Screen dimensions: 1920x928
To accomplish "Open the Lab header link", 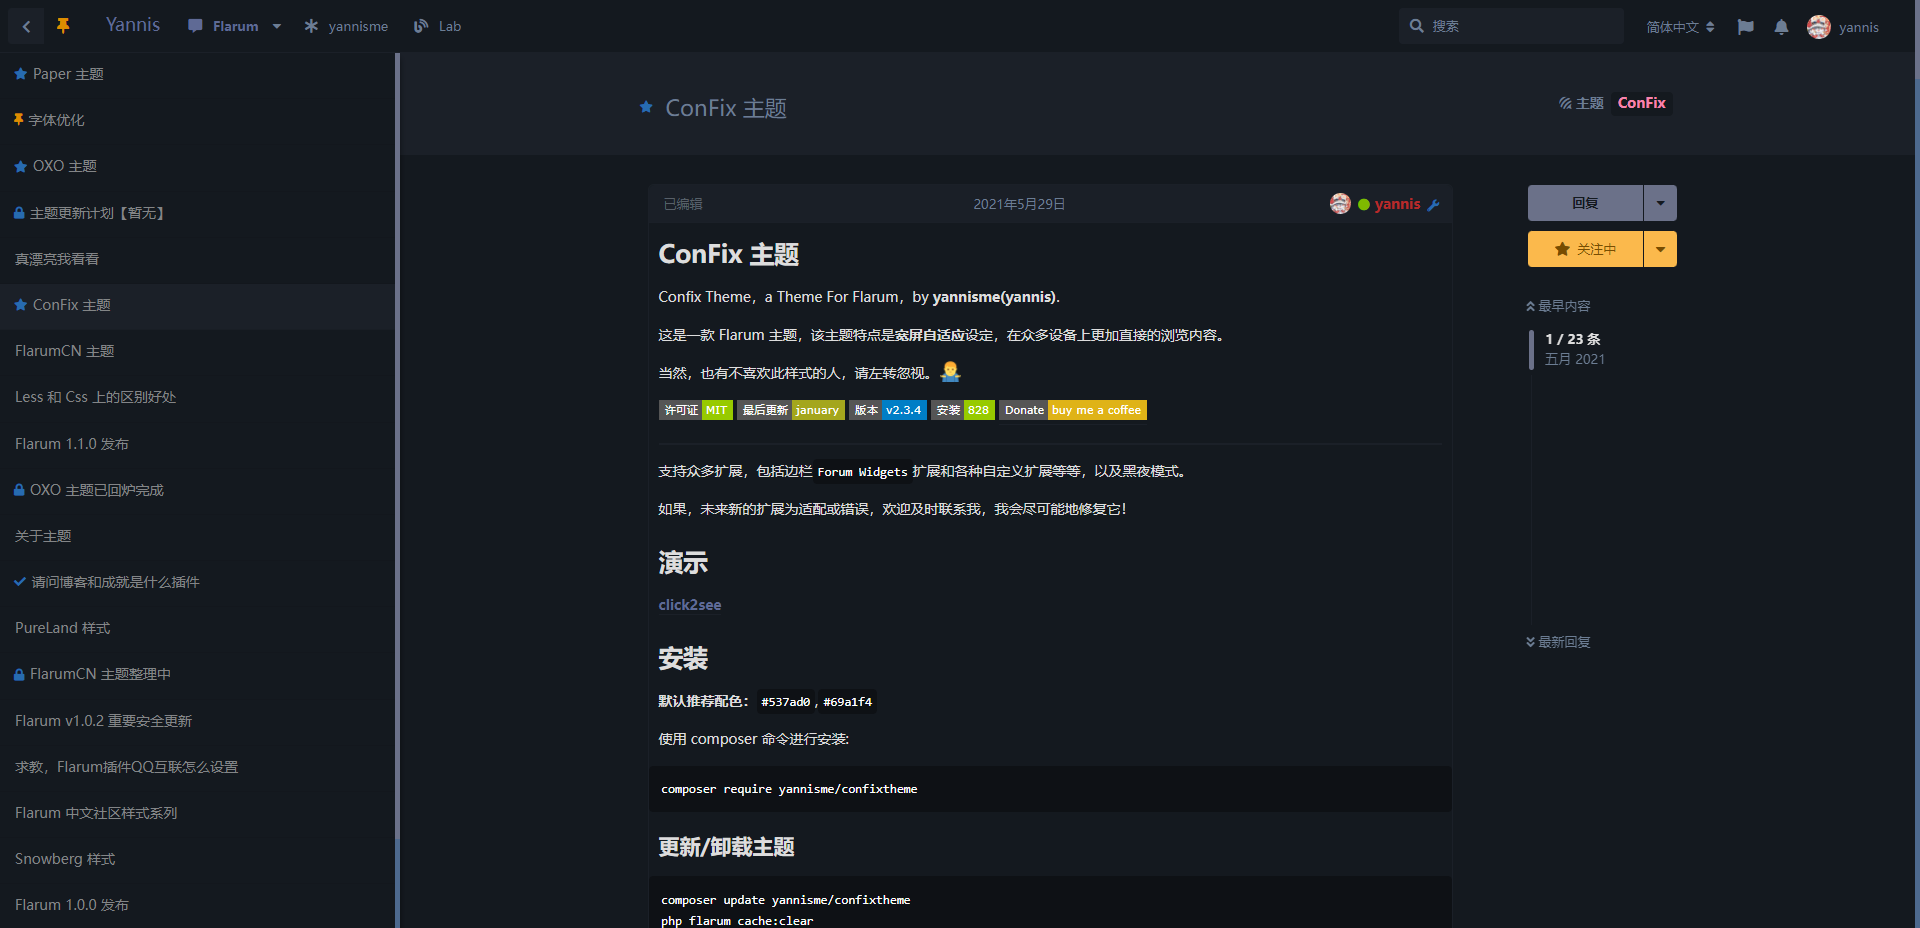I will pyautogui.click(x=438, y=26).
